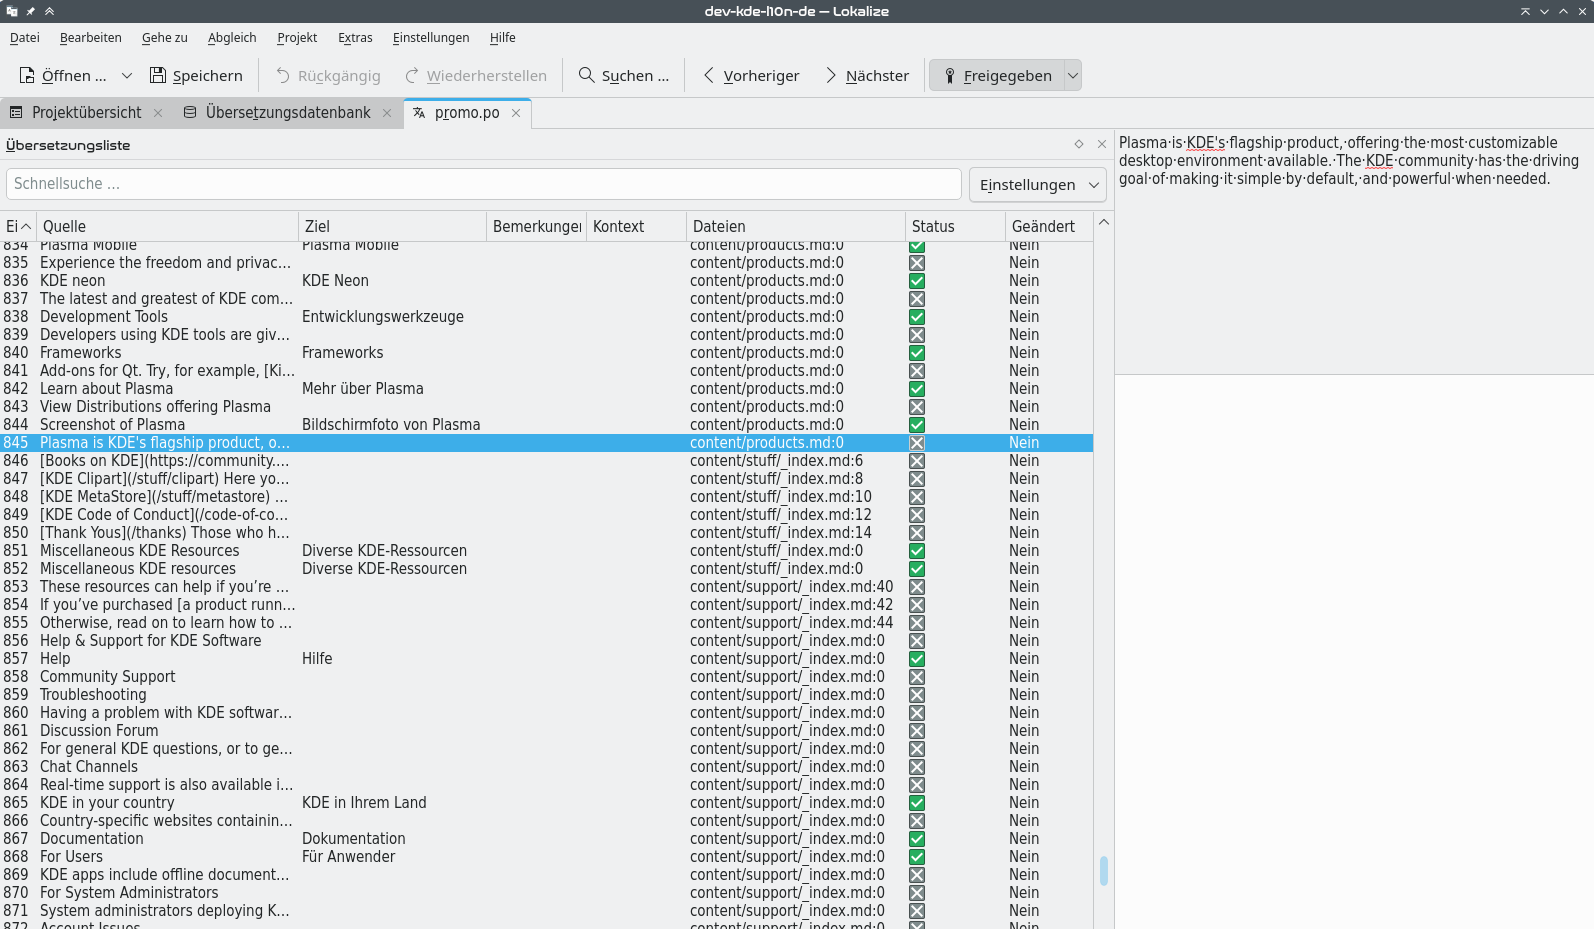Toggle the Freigegeben approved button

(997, 75)
